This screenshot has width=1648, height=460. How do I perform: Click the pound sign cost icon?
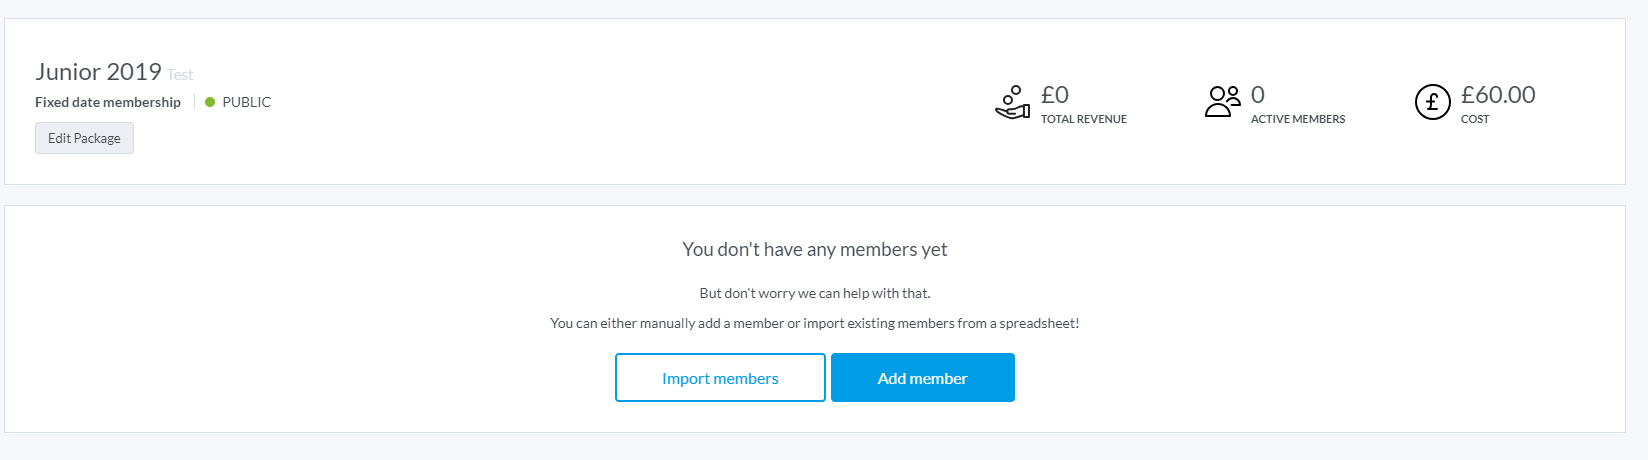1432,102
